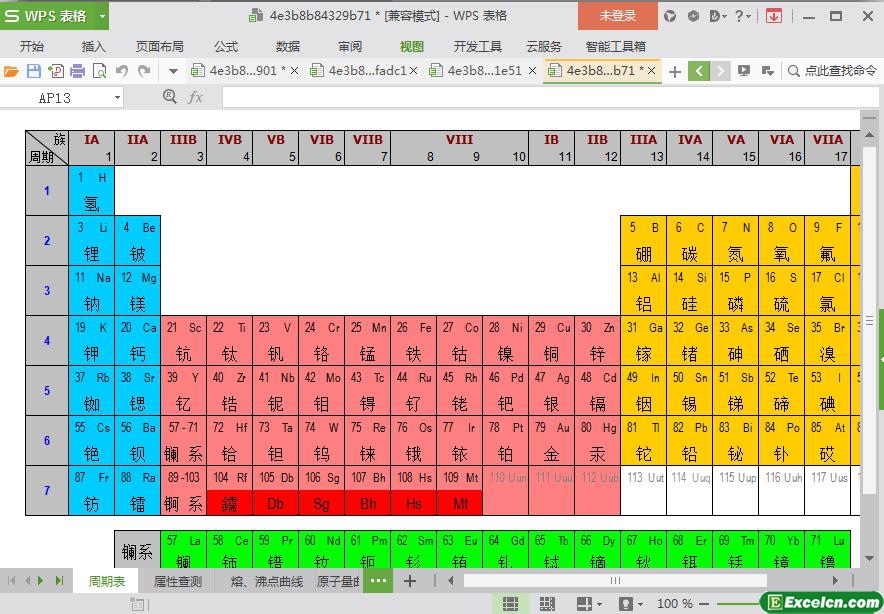Open the 插入 ribbon tab

(94, 47)
